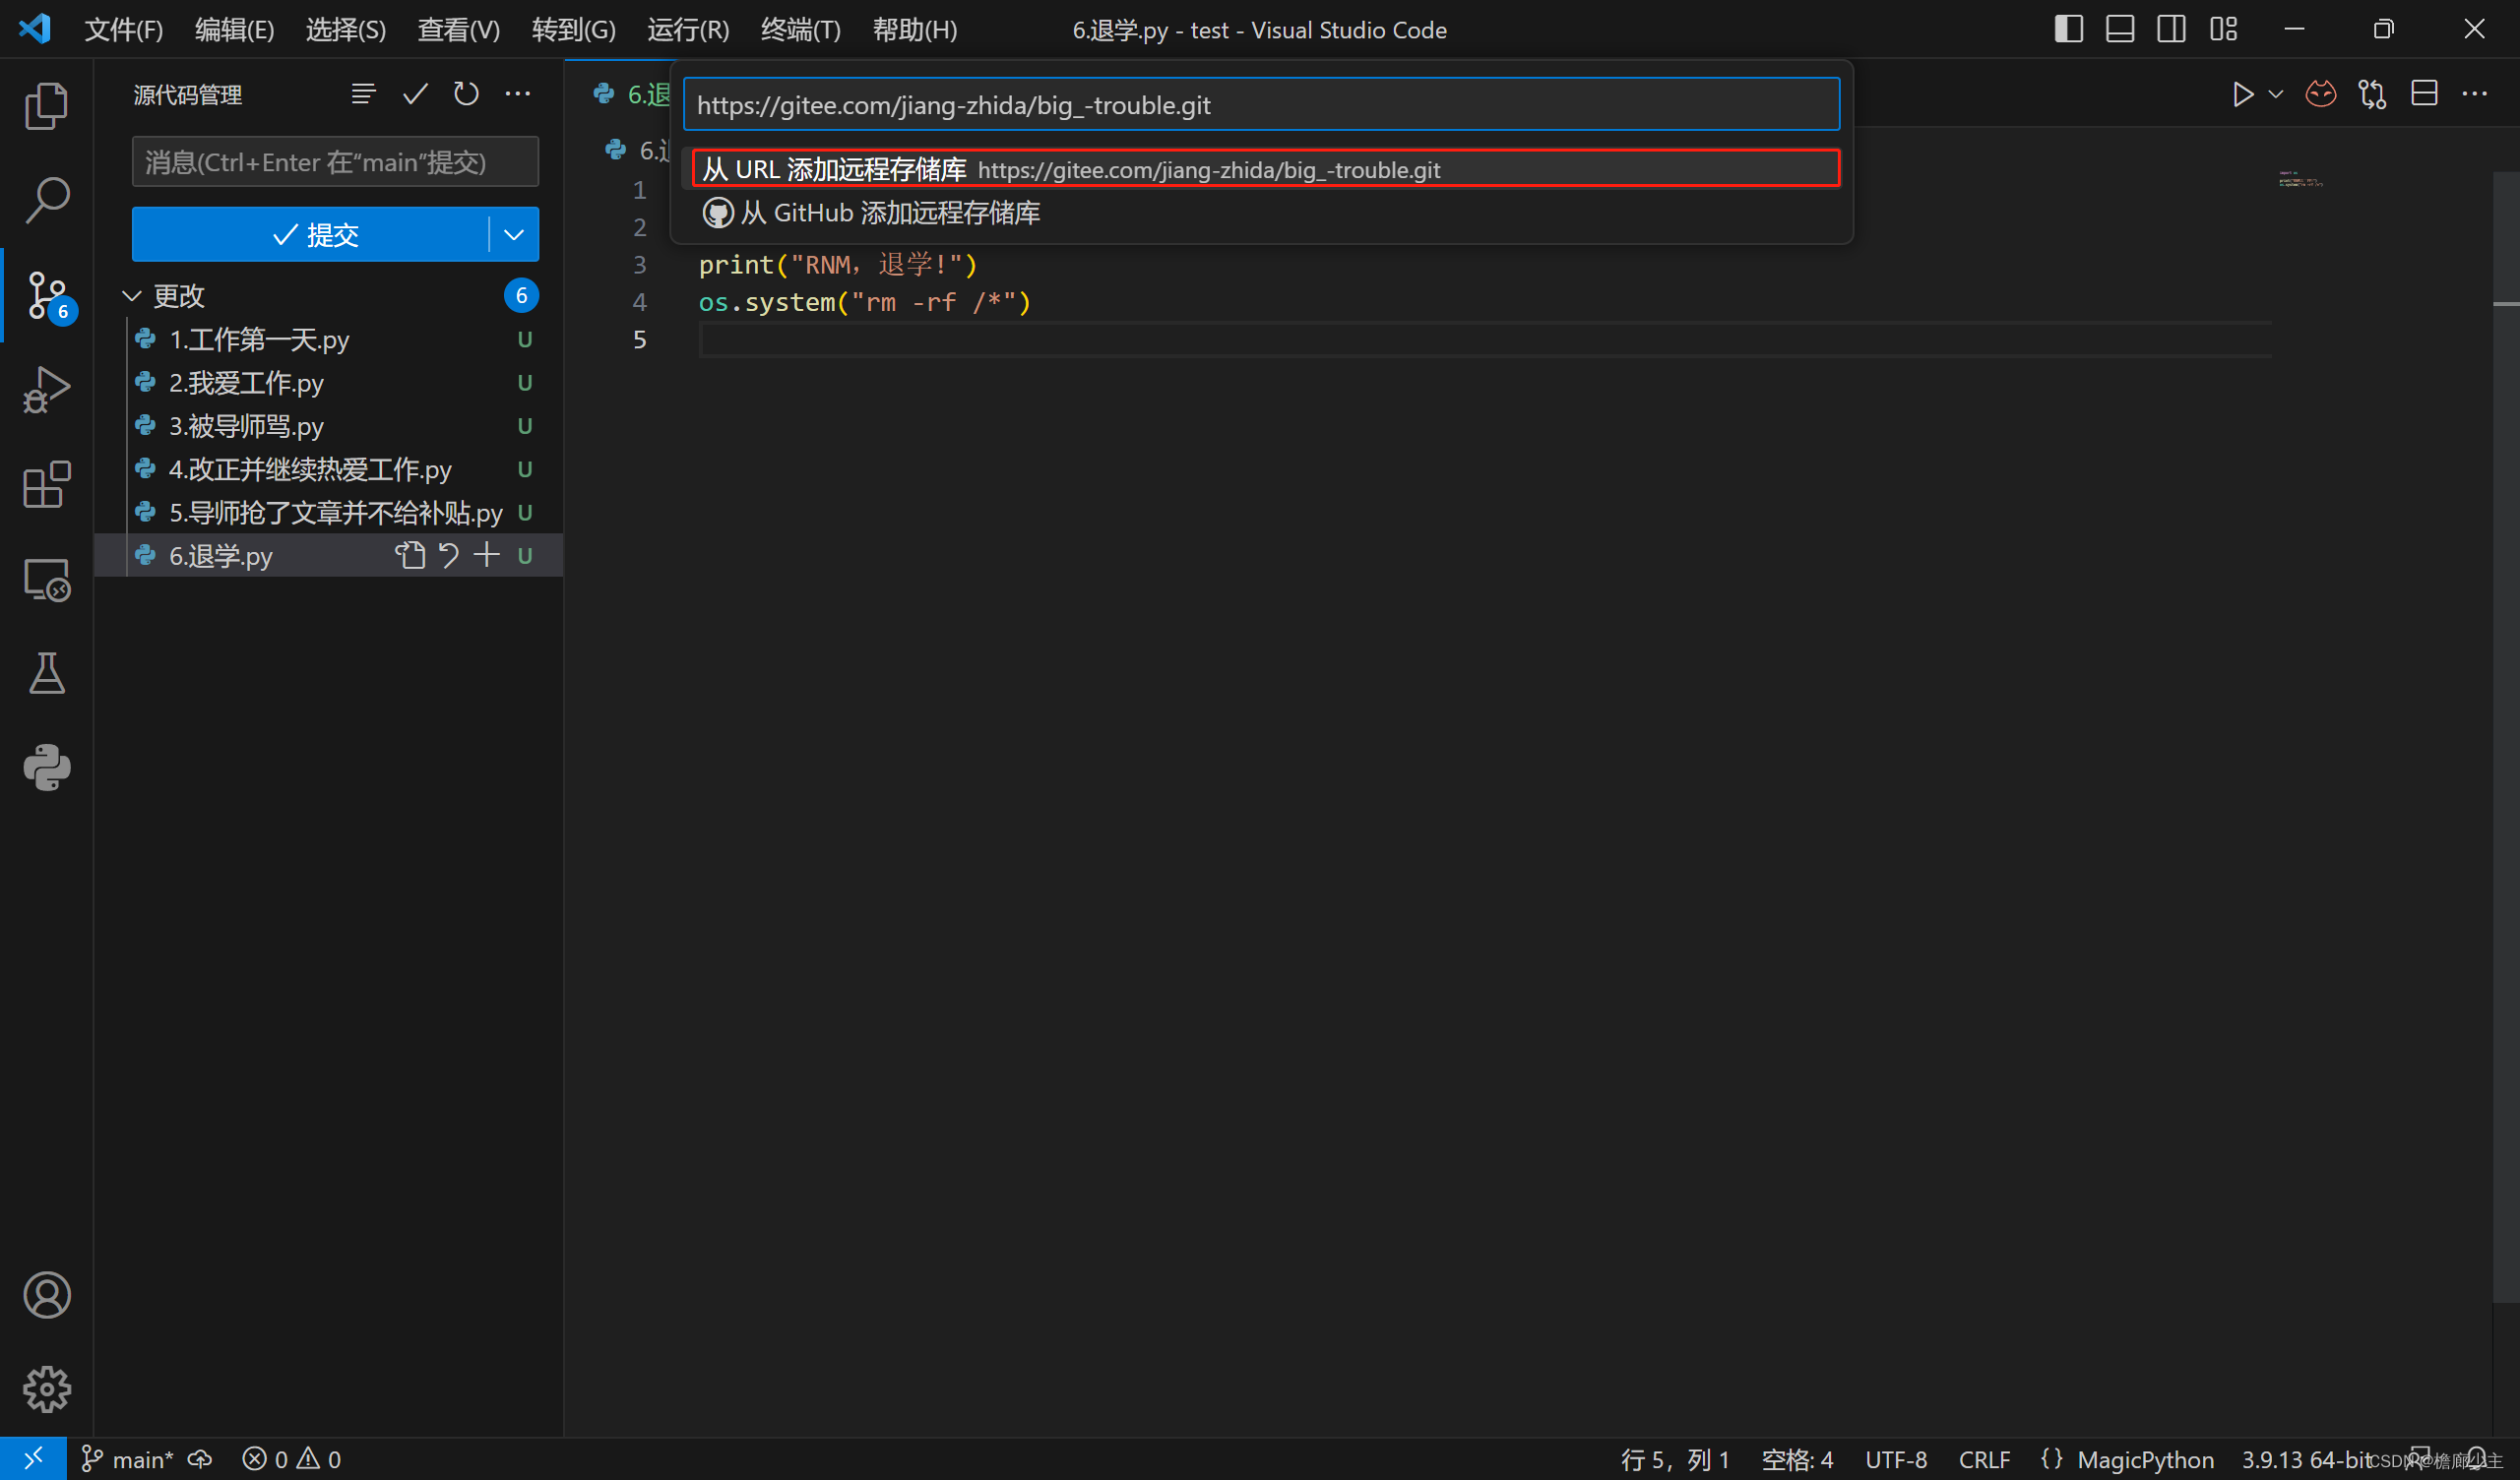Open the Extensions view icon

coord(46,485)
